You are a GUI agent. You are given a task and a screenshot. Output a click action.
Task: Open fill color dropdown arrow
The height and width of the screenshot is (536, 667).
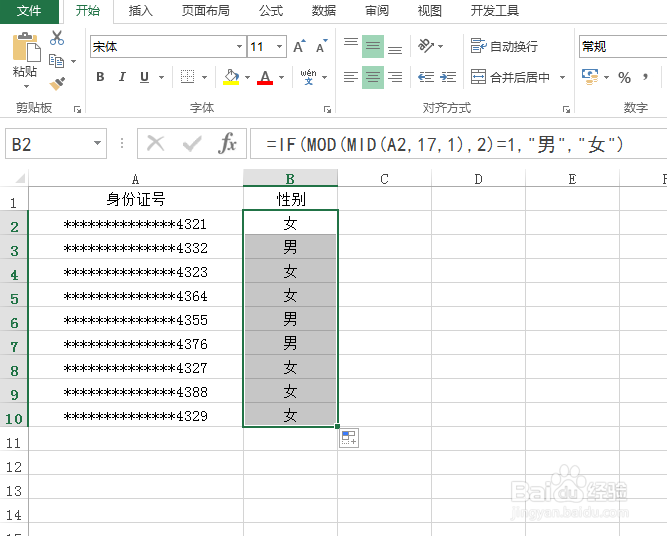tap(247, 77)
